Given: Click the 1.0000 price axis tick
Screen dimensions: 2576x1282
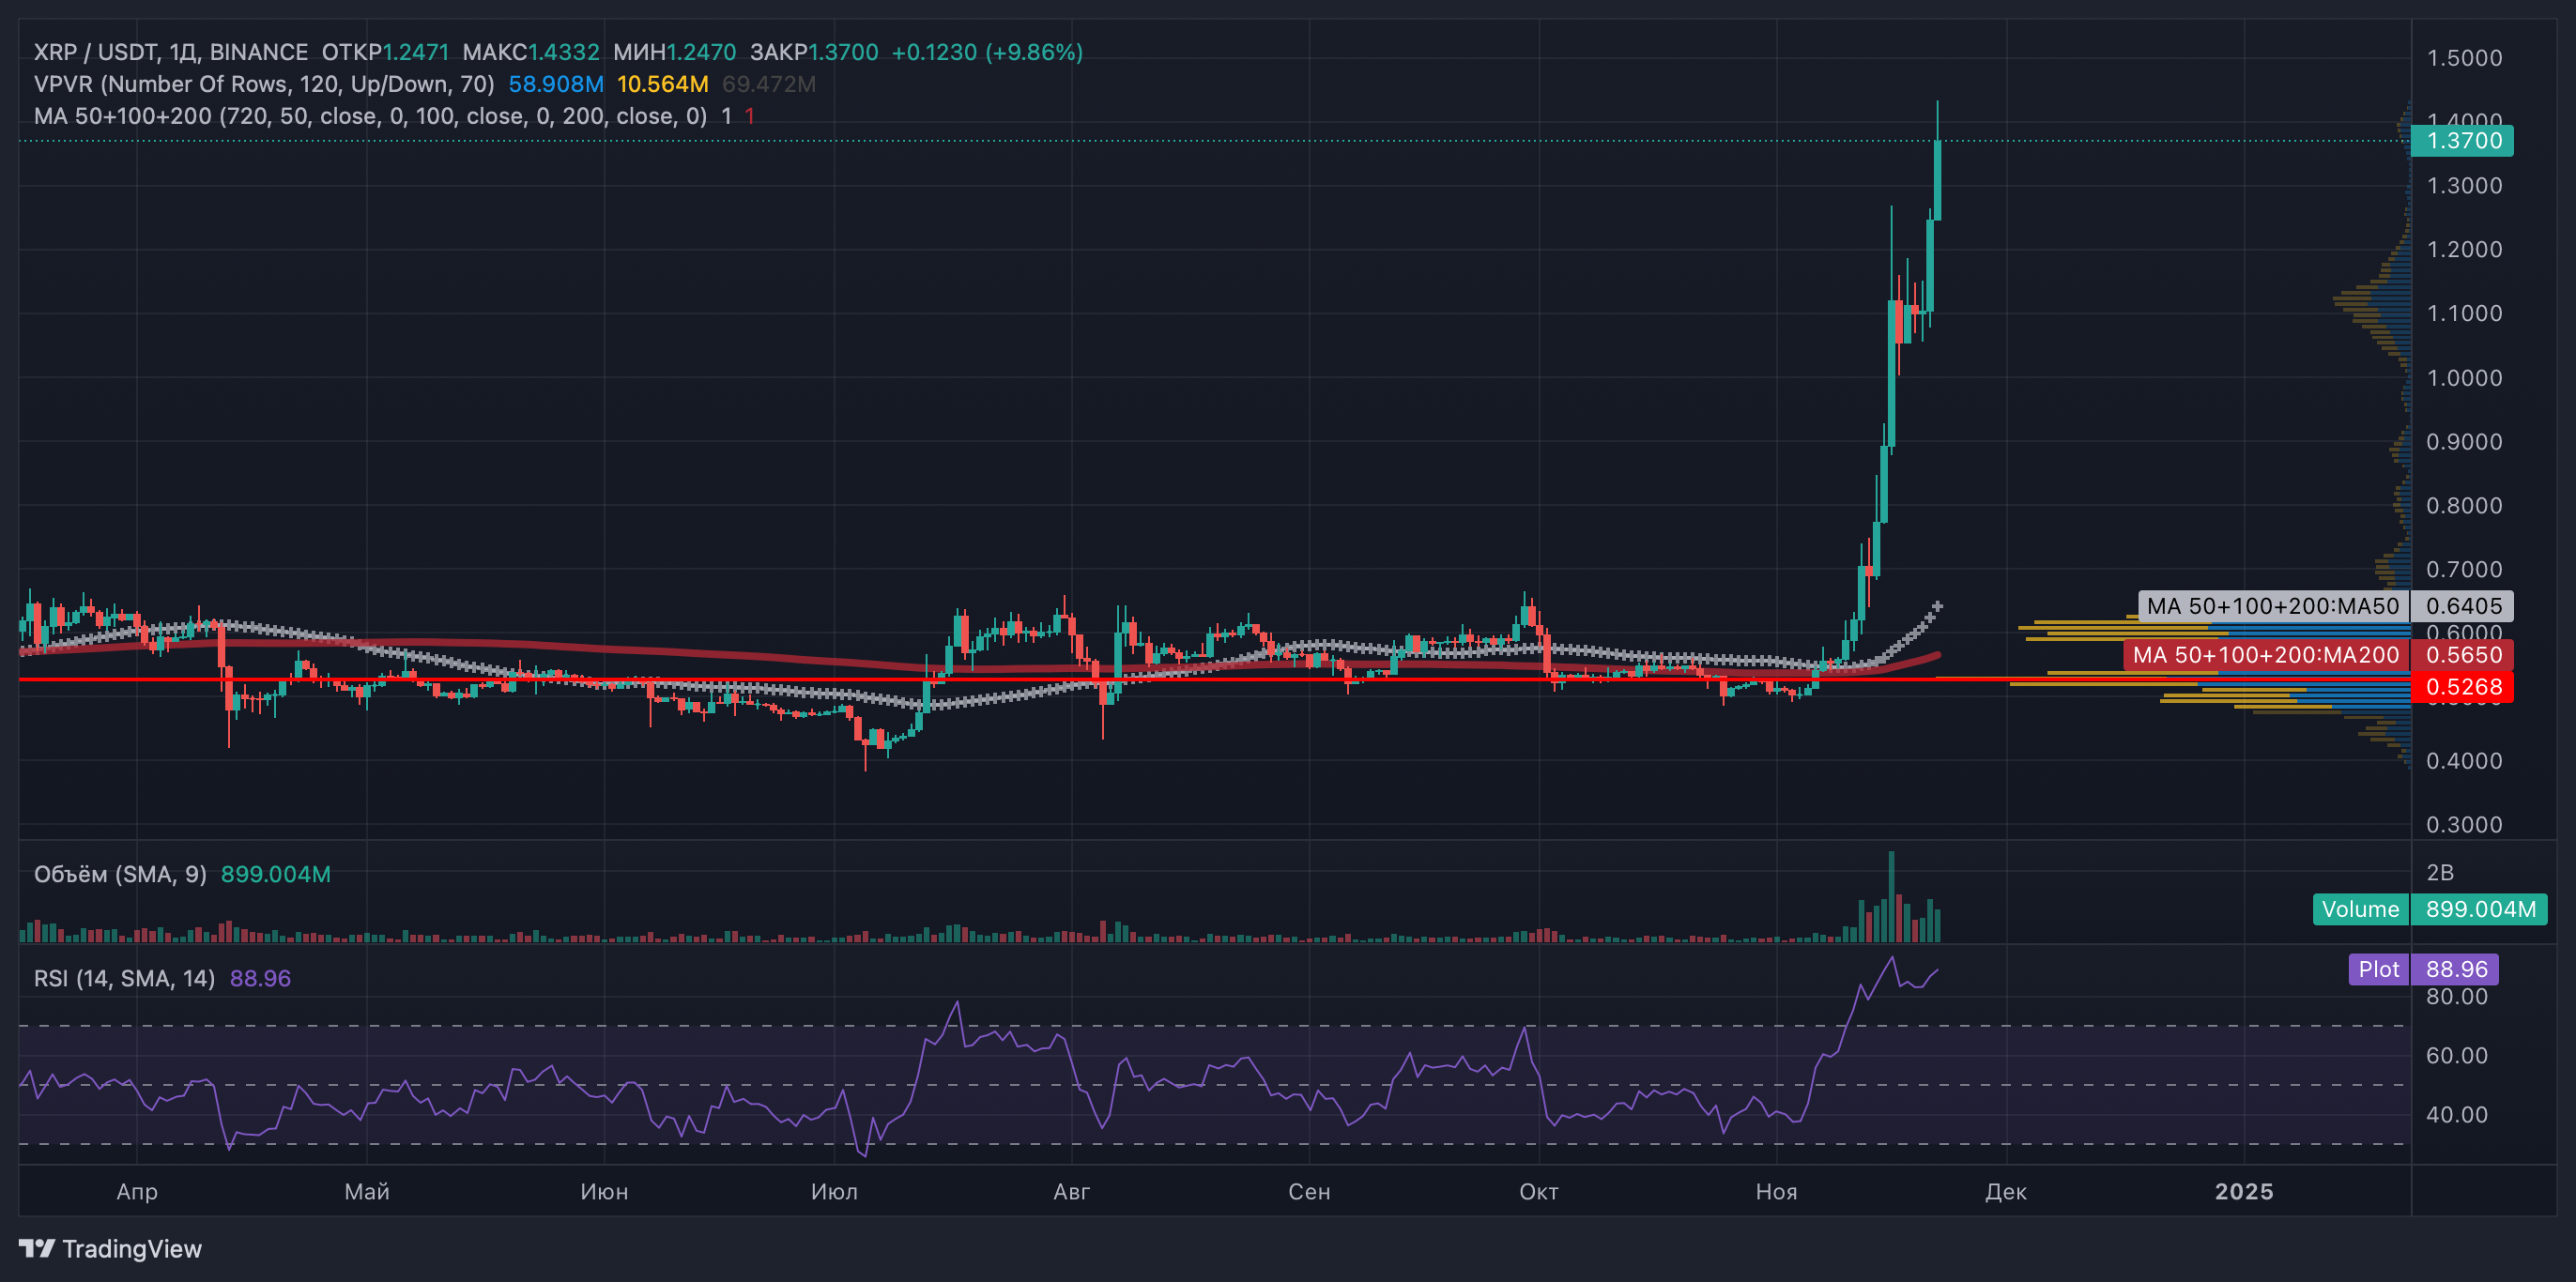Looking at the screenshot, I should (2464, 378).
